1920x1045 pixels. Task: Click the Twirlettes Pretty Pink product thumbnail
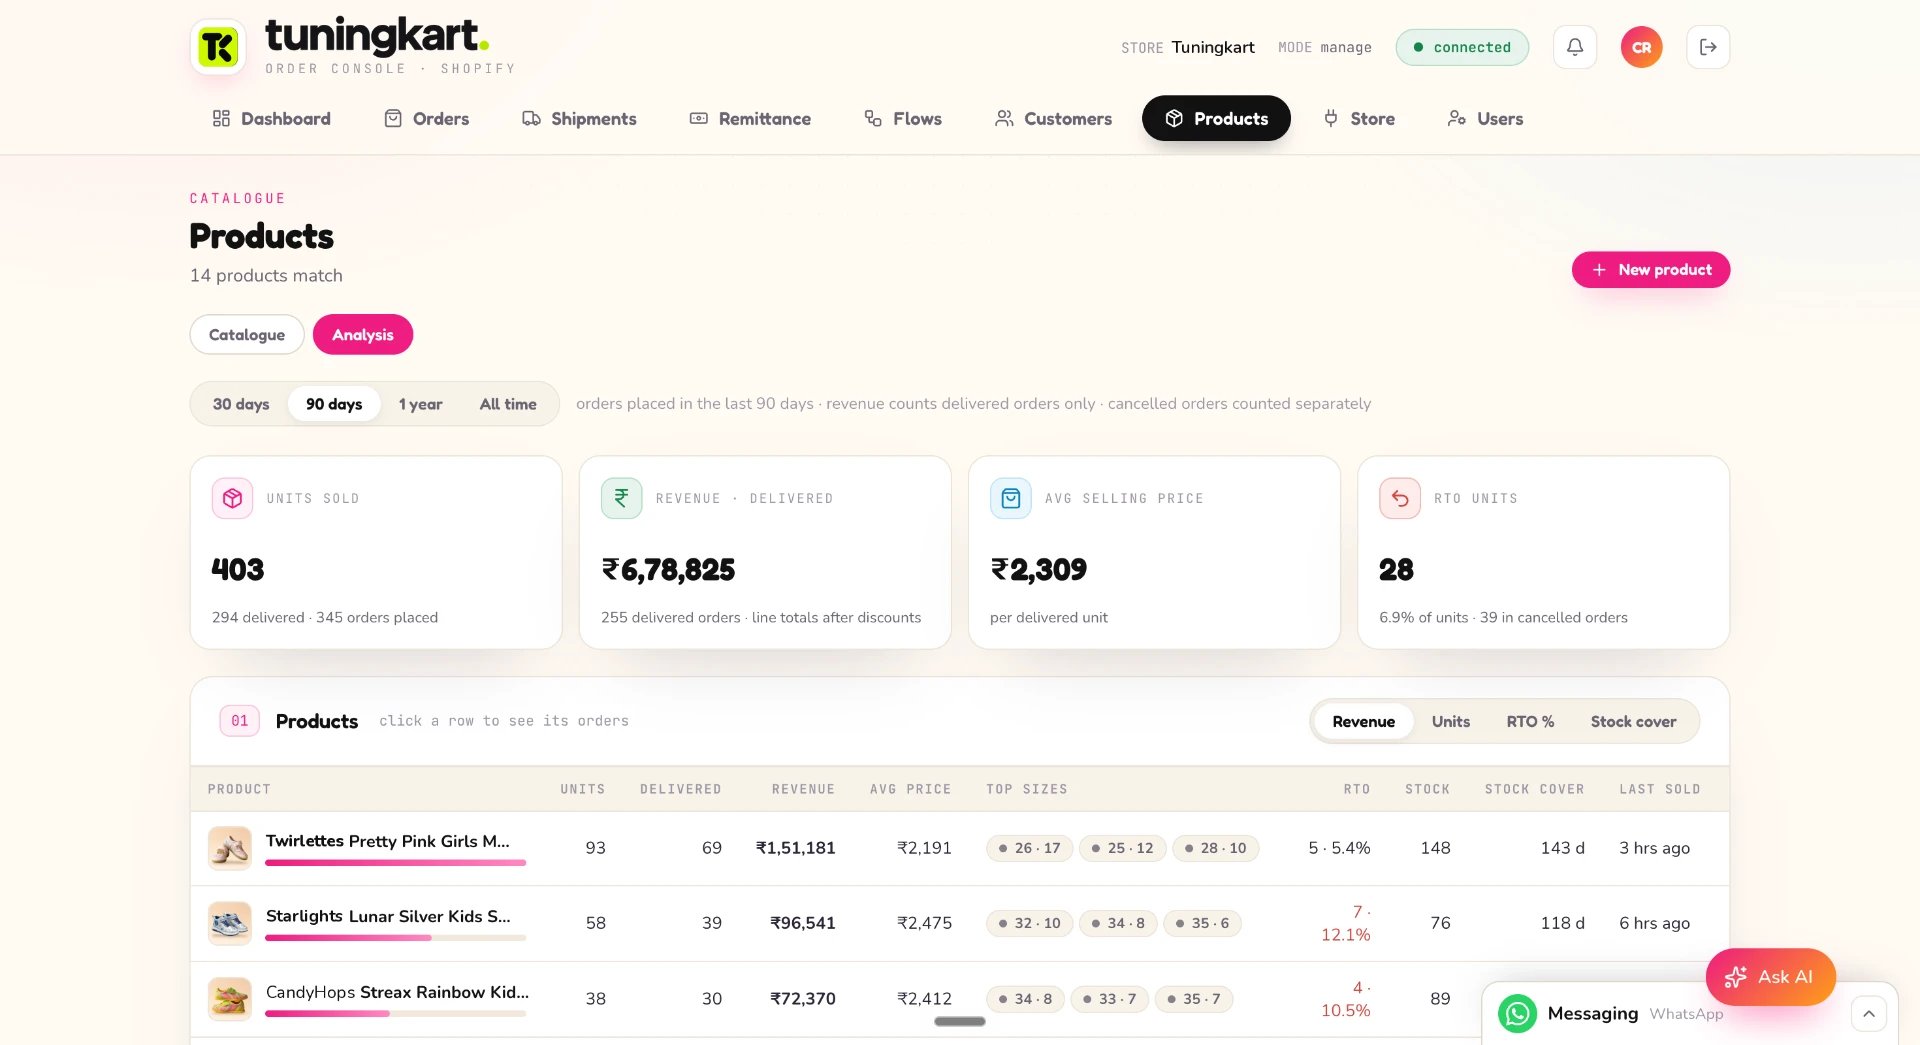tap(230, 848)
